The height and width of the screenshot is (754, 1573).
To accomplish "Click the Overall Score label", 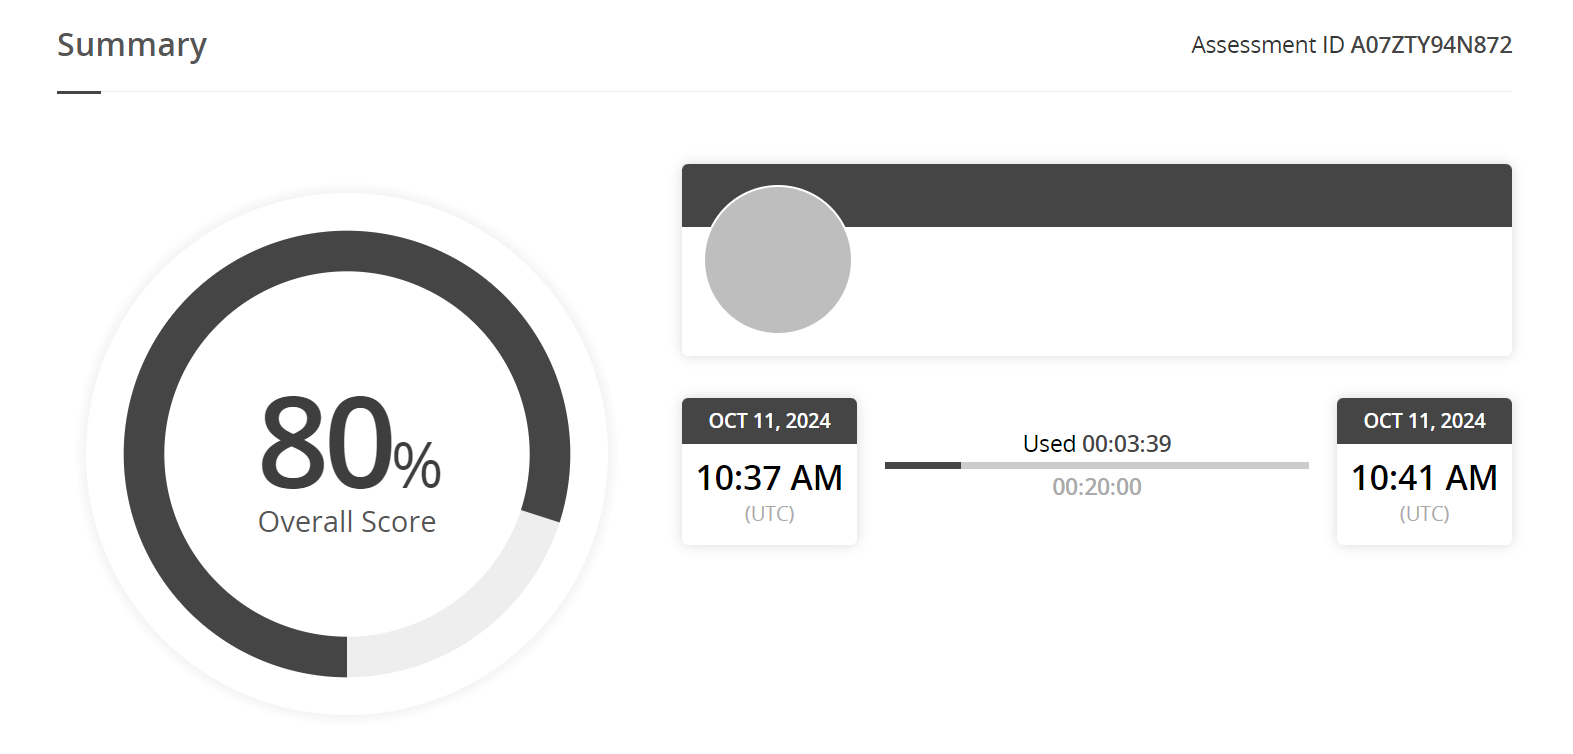I will tap(347, 522).
